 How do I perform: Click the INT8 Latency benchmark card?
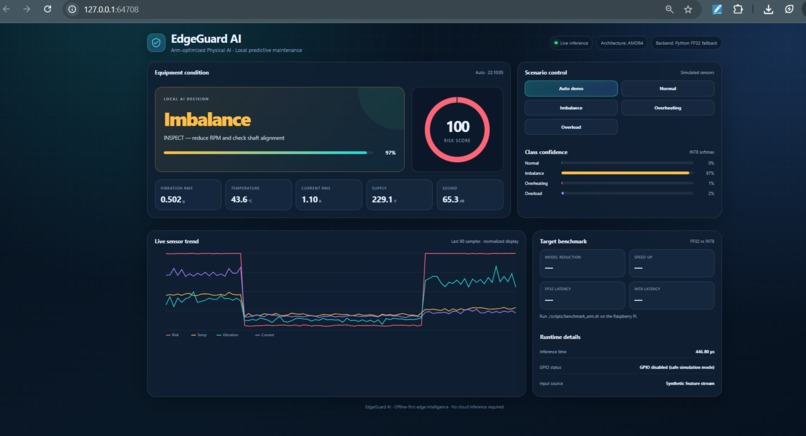pos(672,295)
